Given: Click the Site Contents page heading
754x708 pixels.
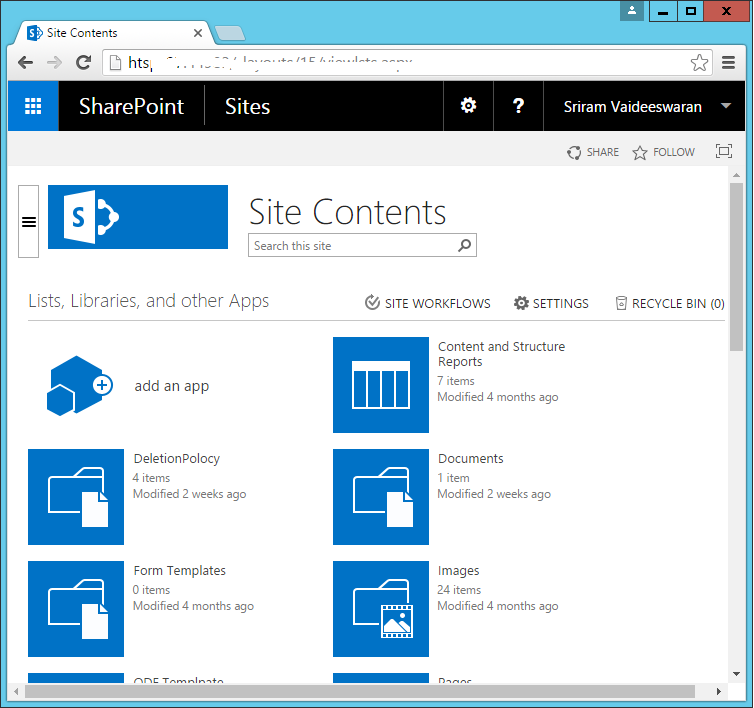Looking at the screenshot, I should click(x=348, y=212).
